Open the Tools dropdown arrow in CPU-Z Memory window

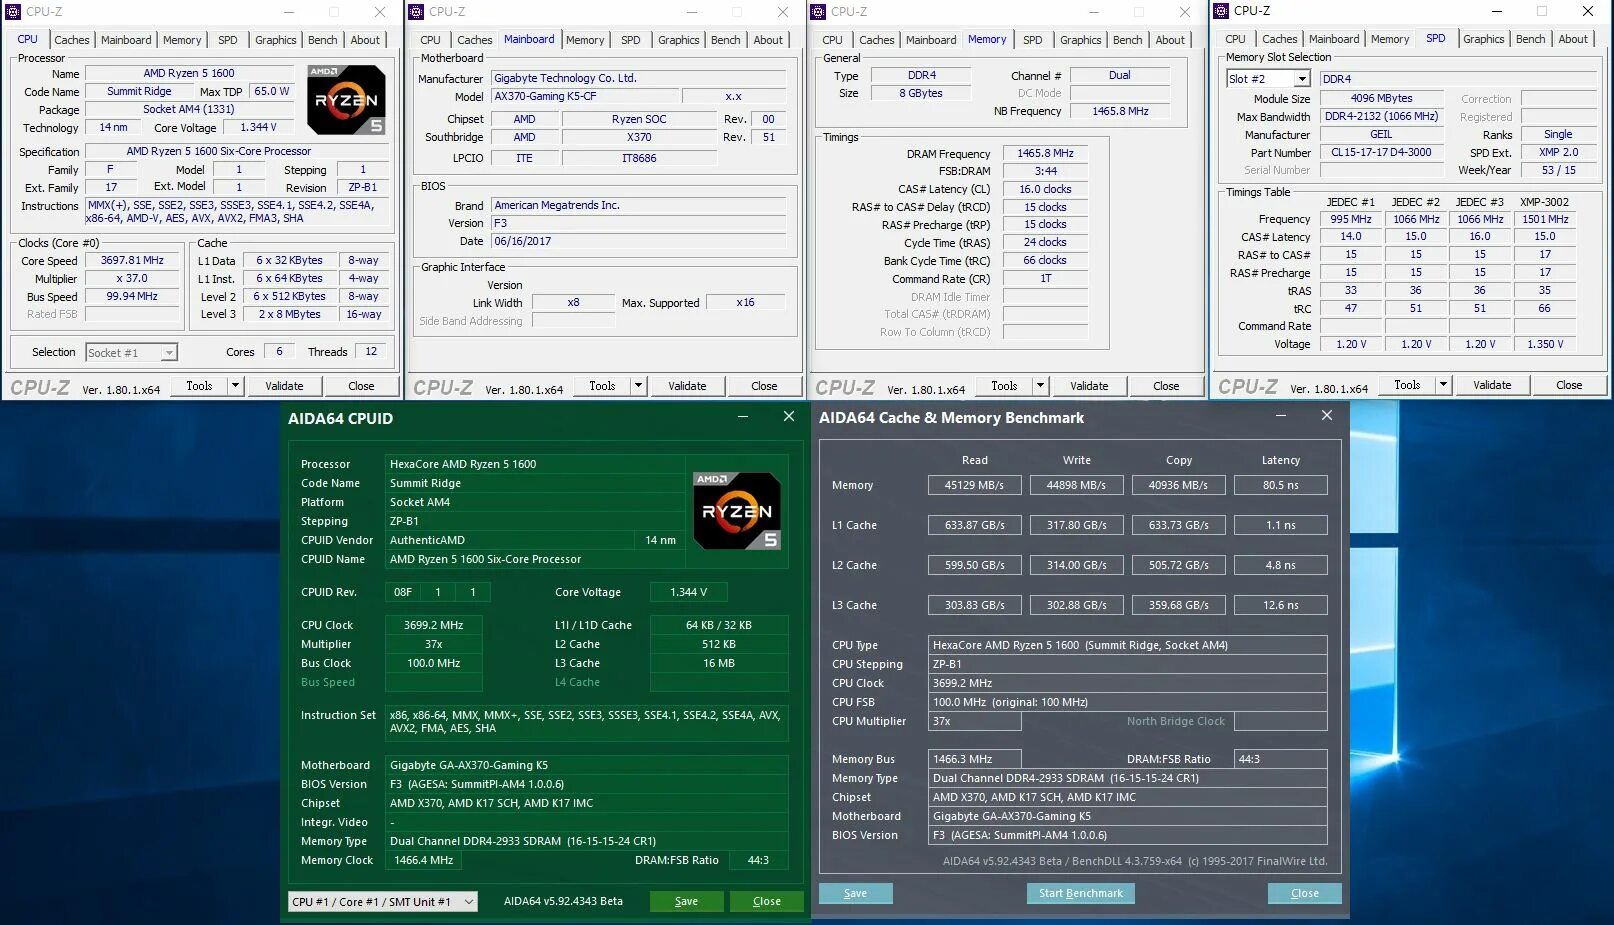click(1040, 386)
